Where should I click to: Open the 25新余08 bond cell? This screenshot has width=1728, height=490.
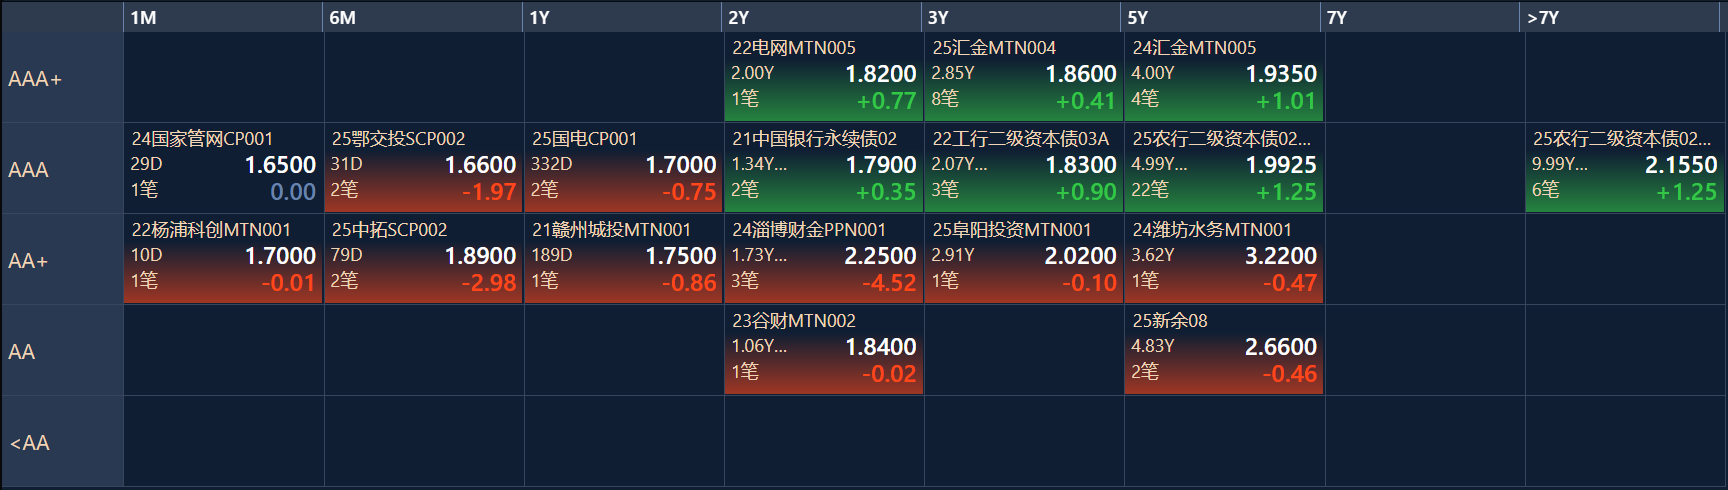click(1223, 349)
